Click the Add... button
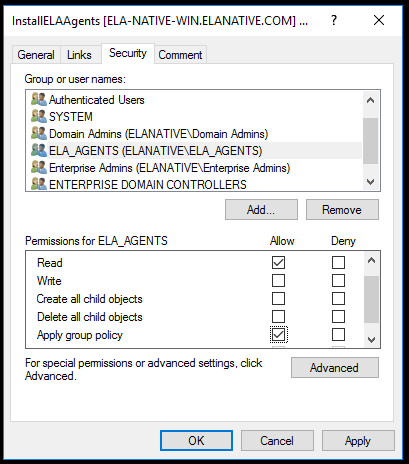Screen dimensions: 409x464 [x=261, y=210]
